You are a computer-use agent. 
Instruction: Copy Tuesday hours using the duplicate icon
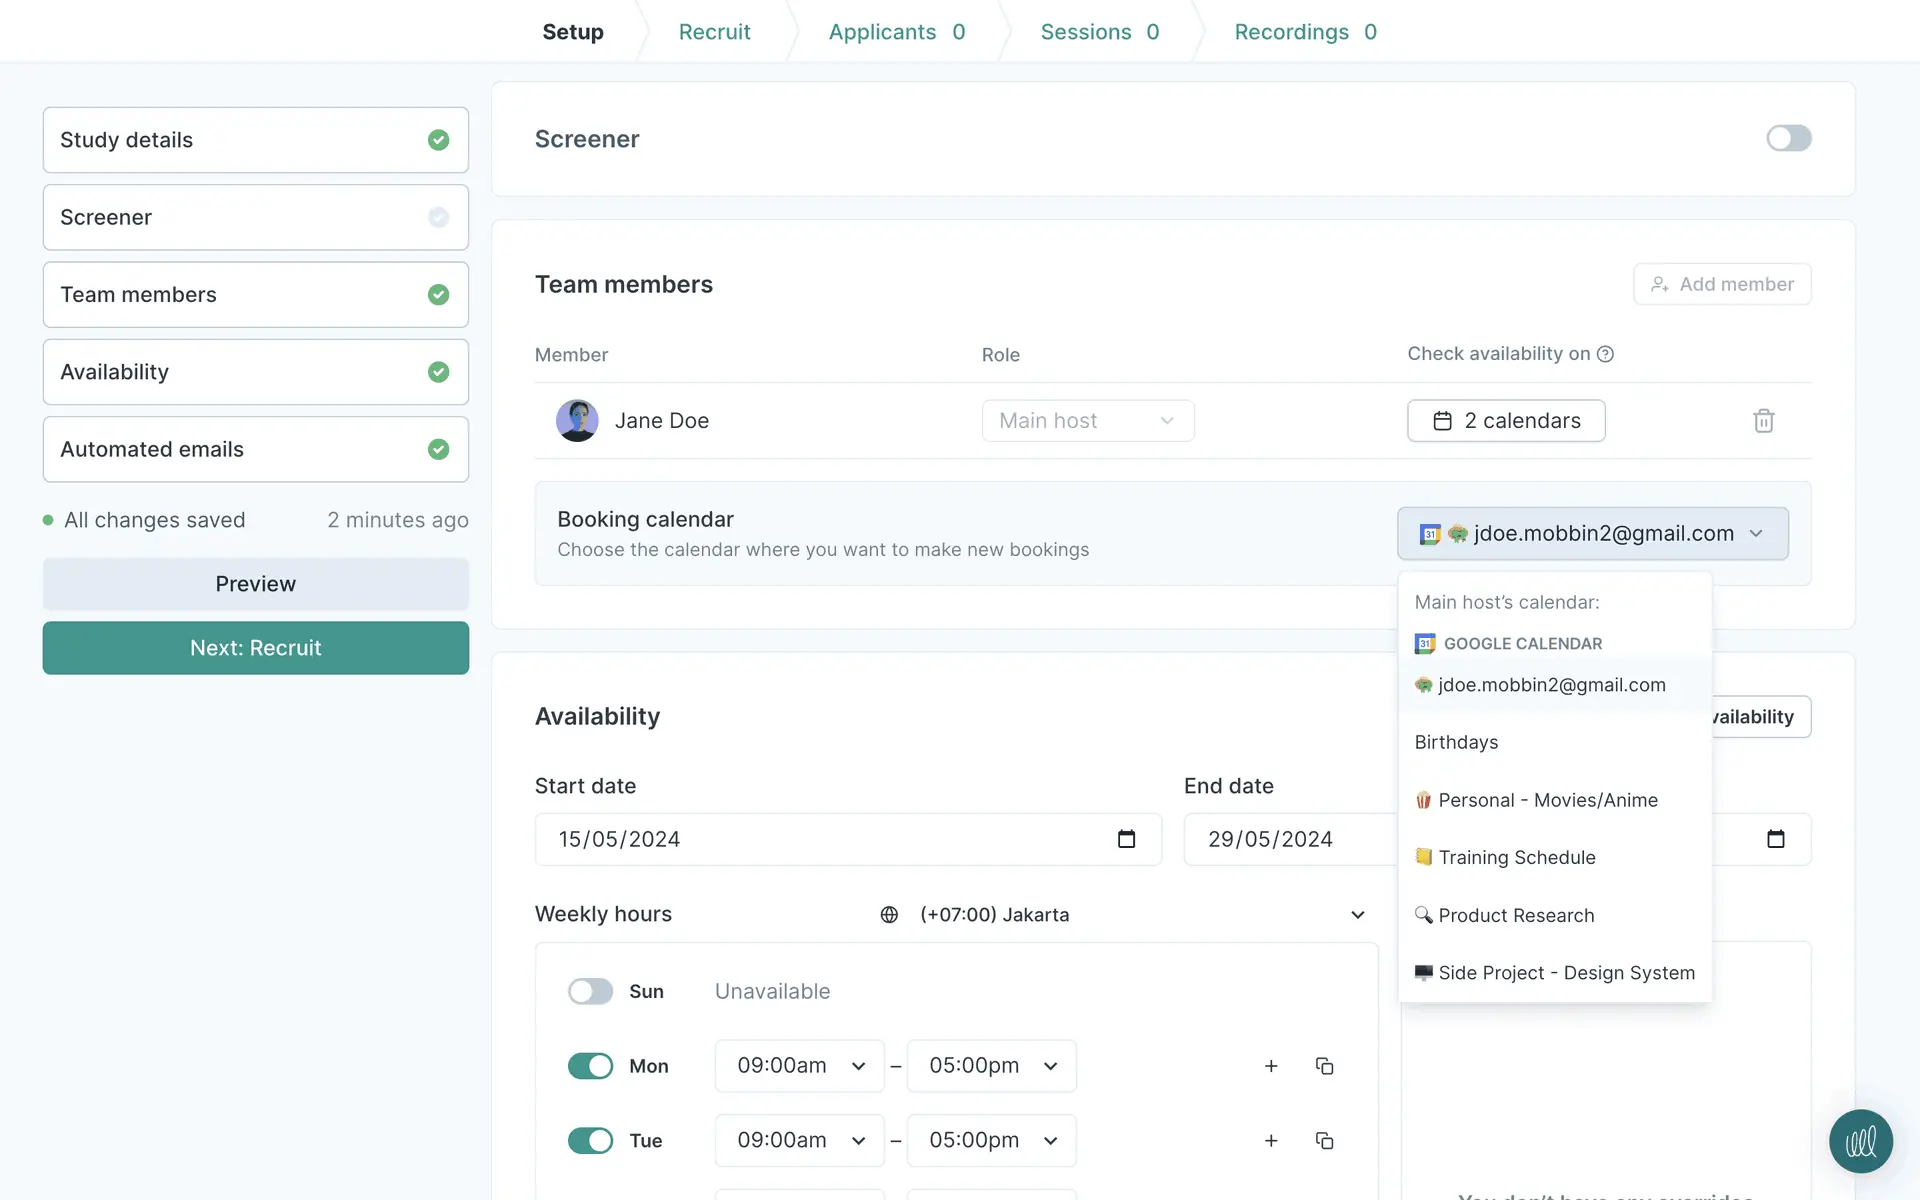(1324, 1141)
